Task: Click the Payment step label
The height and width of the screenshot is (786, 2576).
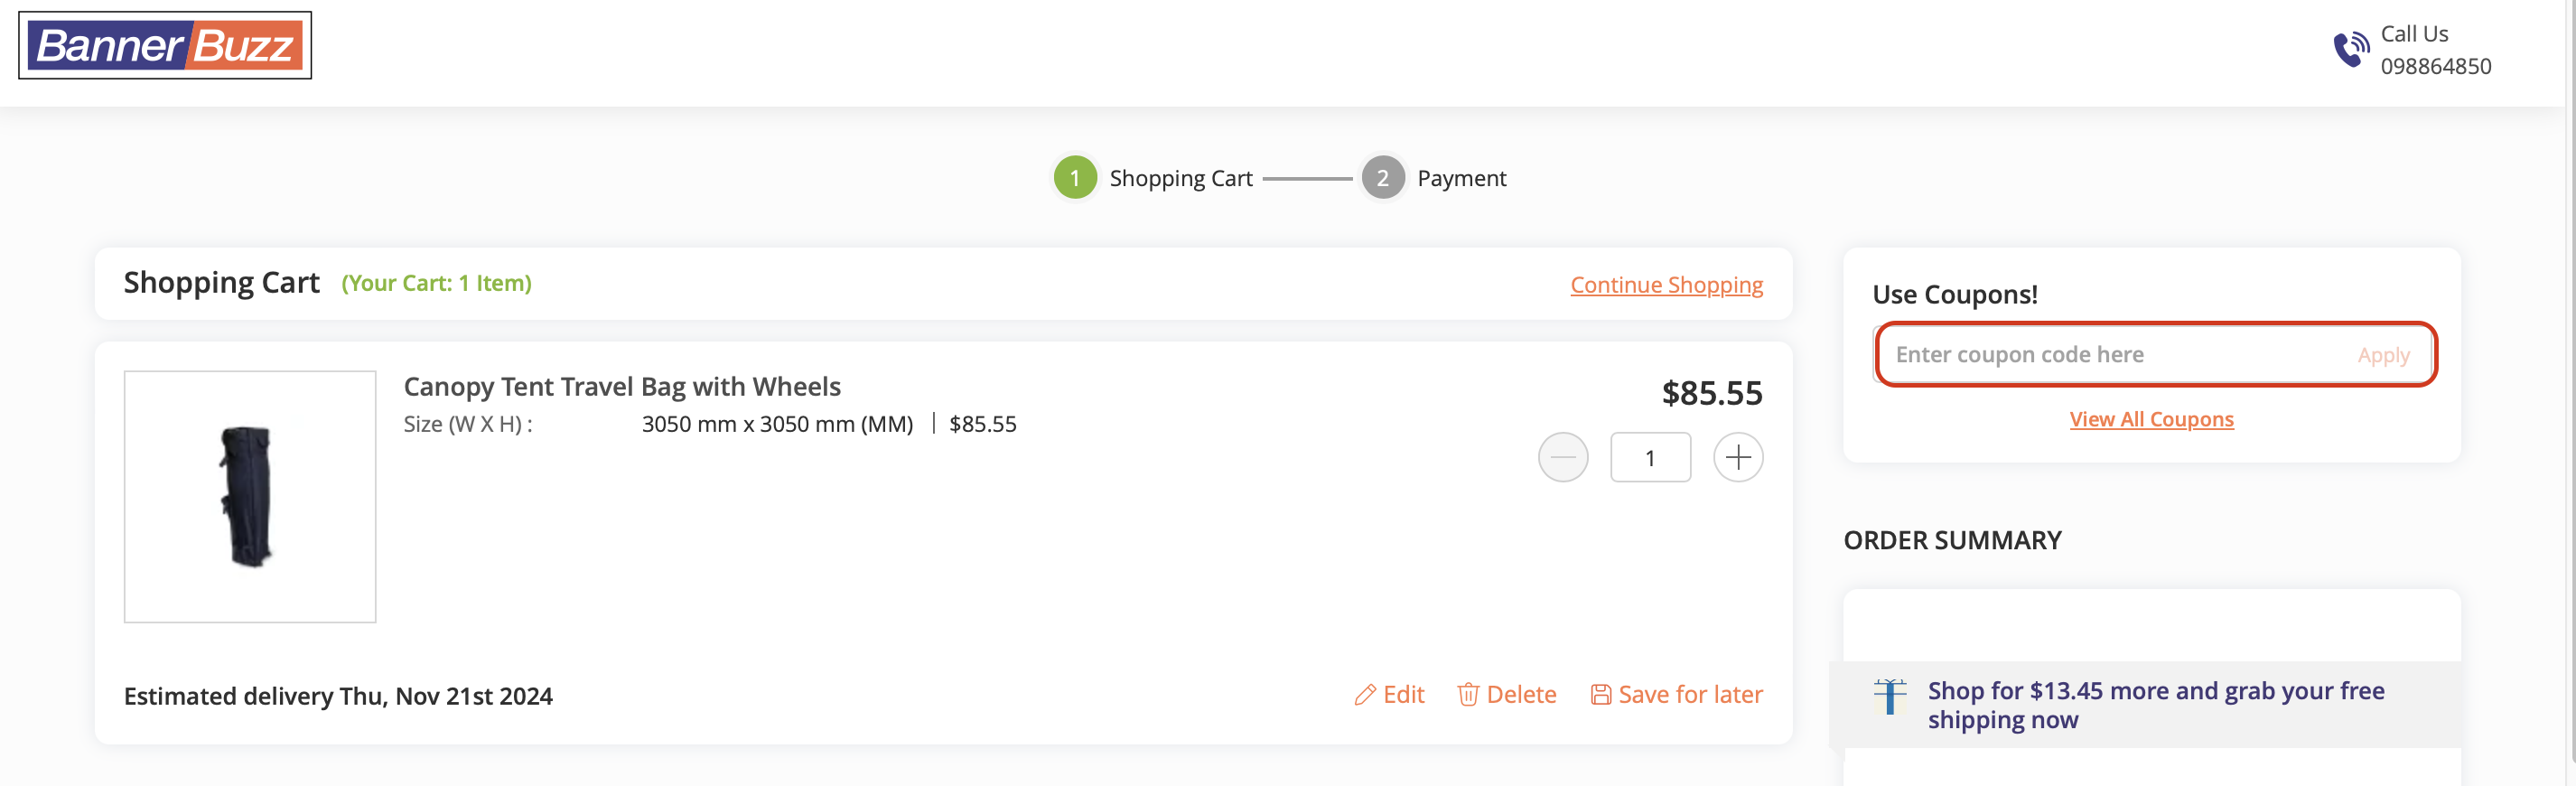Action: coord(1461,178)
